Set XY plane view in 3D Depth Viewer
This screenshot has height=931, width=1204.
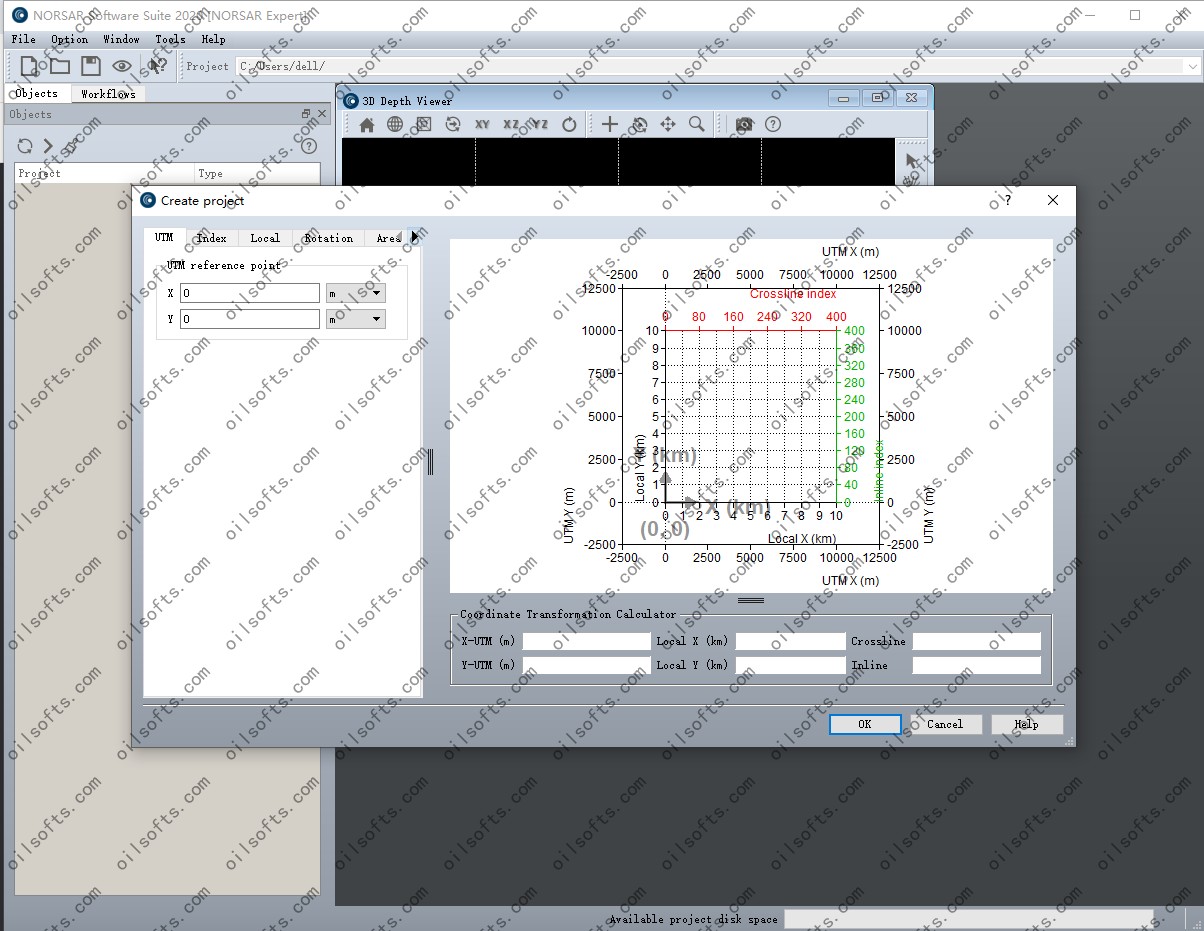(482, 124)
